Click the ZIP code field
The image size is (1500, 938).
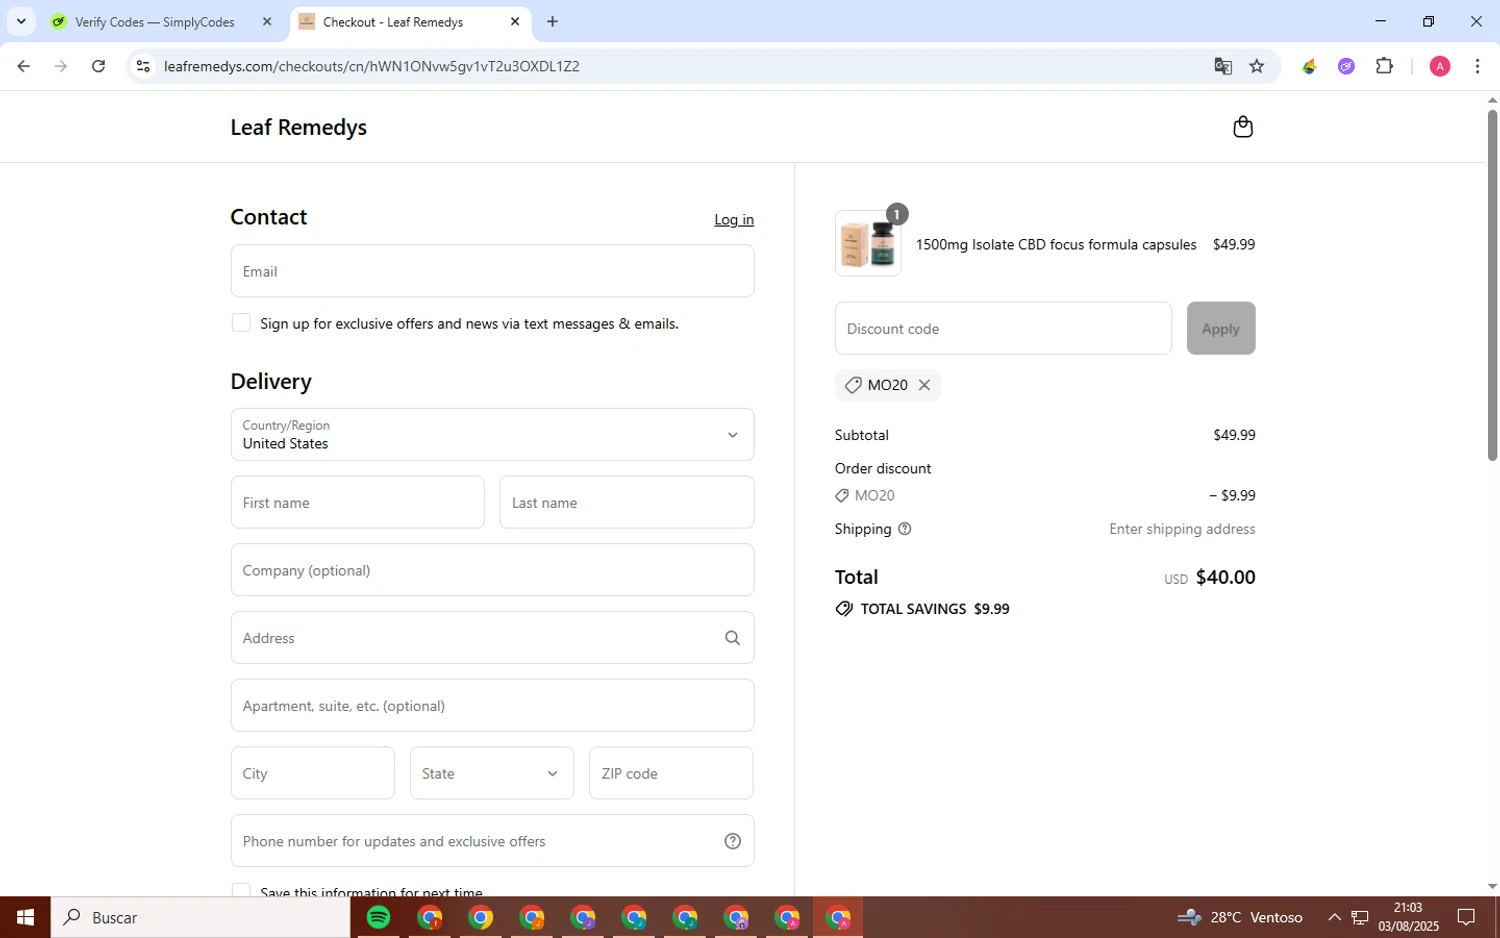[x=671, y=773]
